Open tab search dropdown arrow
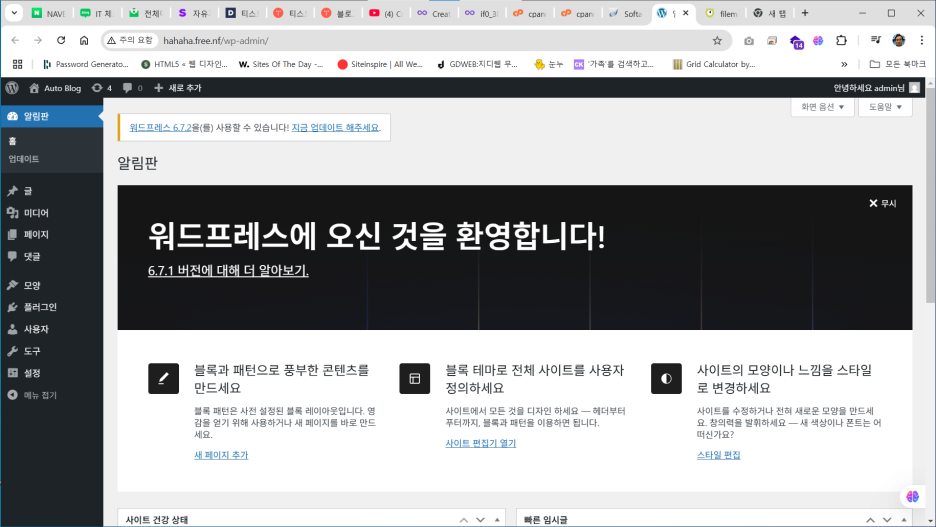 pos(14,13)
